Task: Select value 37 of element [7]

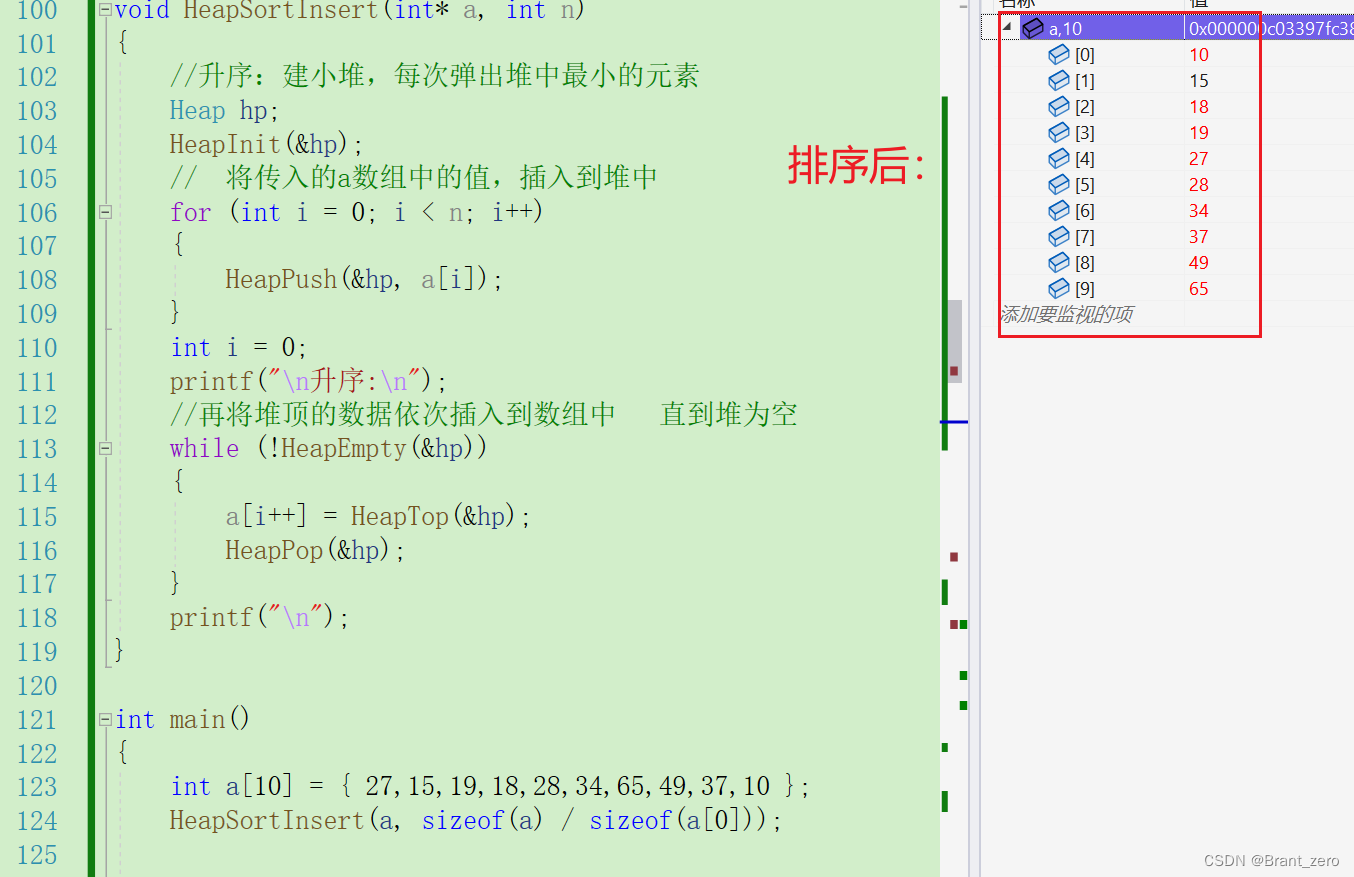Action: click(x=1199, y=237)
